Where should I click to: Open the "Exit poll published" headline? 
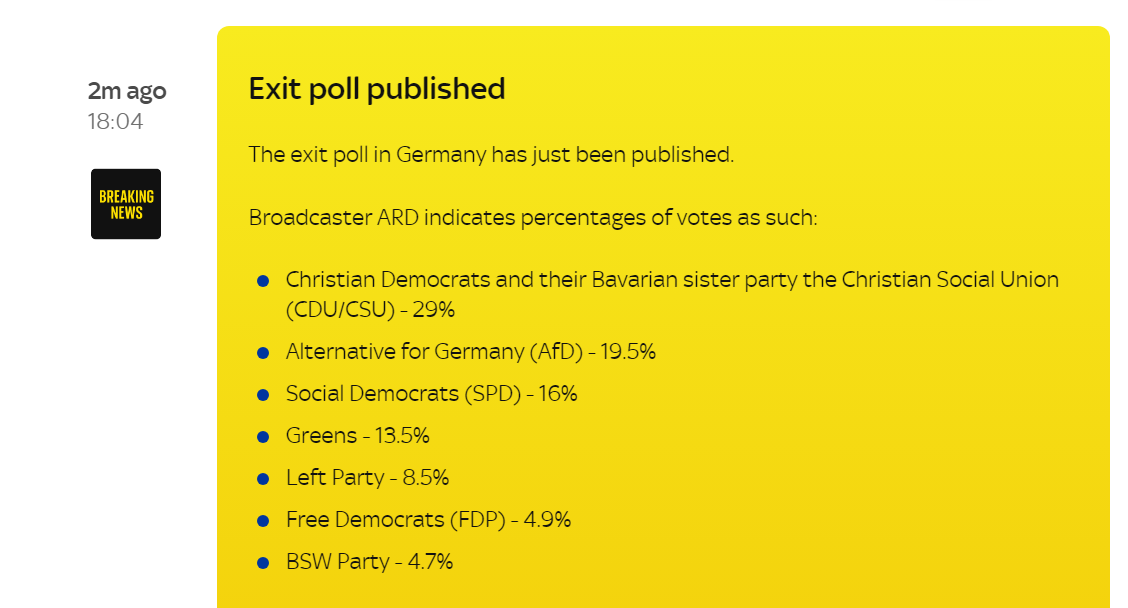(x=377, y=89)
